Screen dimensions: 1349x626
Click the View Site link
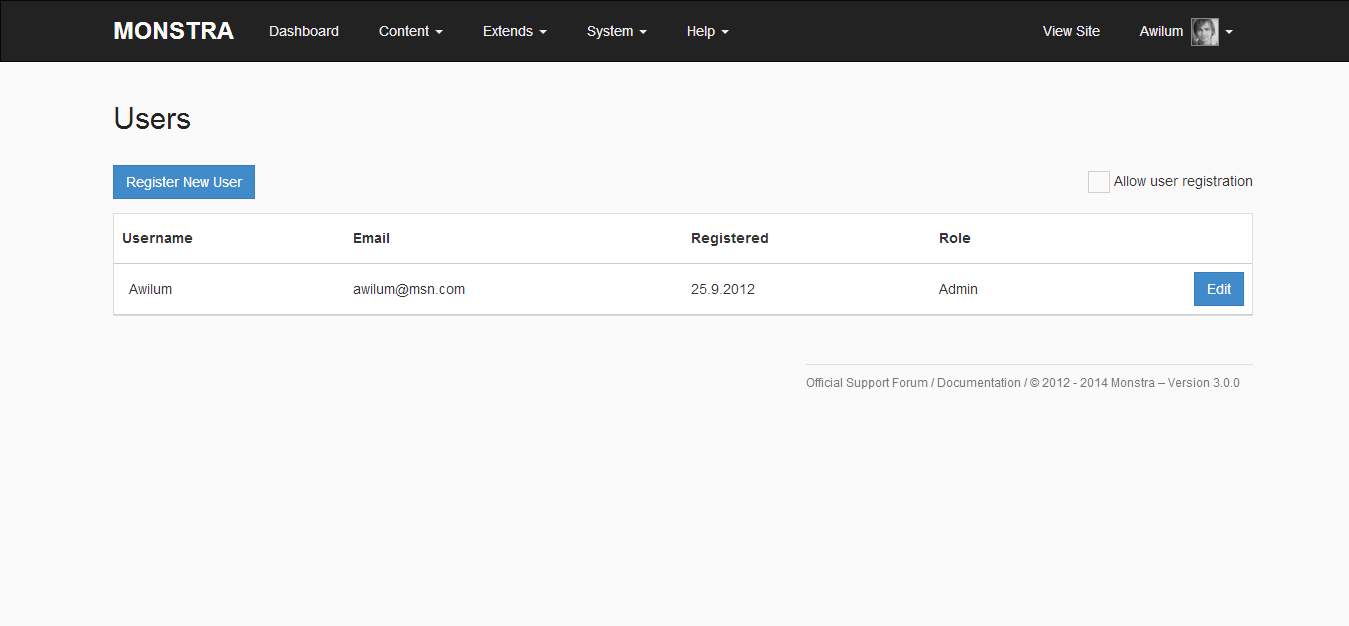[x=1071, y=31]
